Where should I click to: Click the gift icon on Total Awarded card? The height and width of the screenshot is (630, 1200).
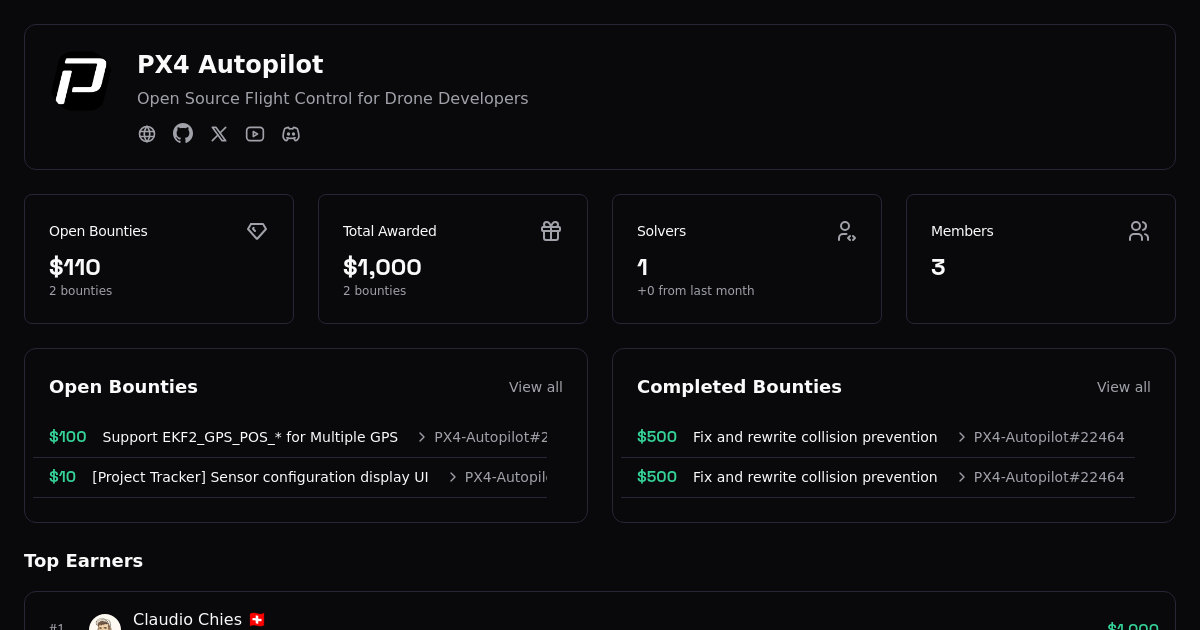click(551, 231)
